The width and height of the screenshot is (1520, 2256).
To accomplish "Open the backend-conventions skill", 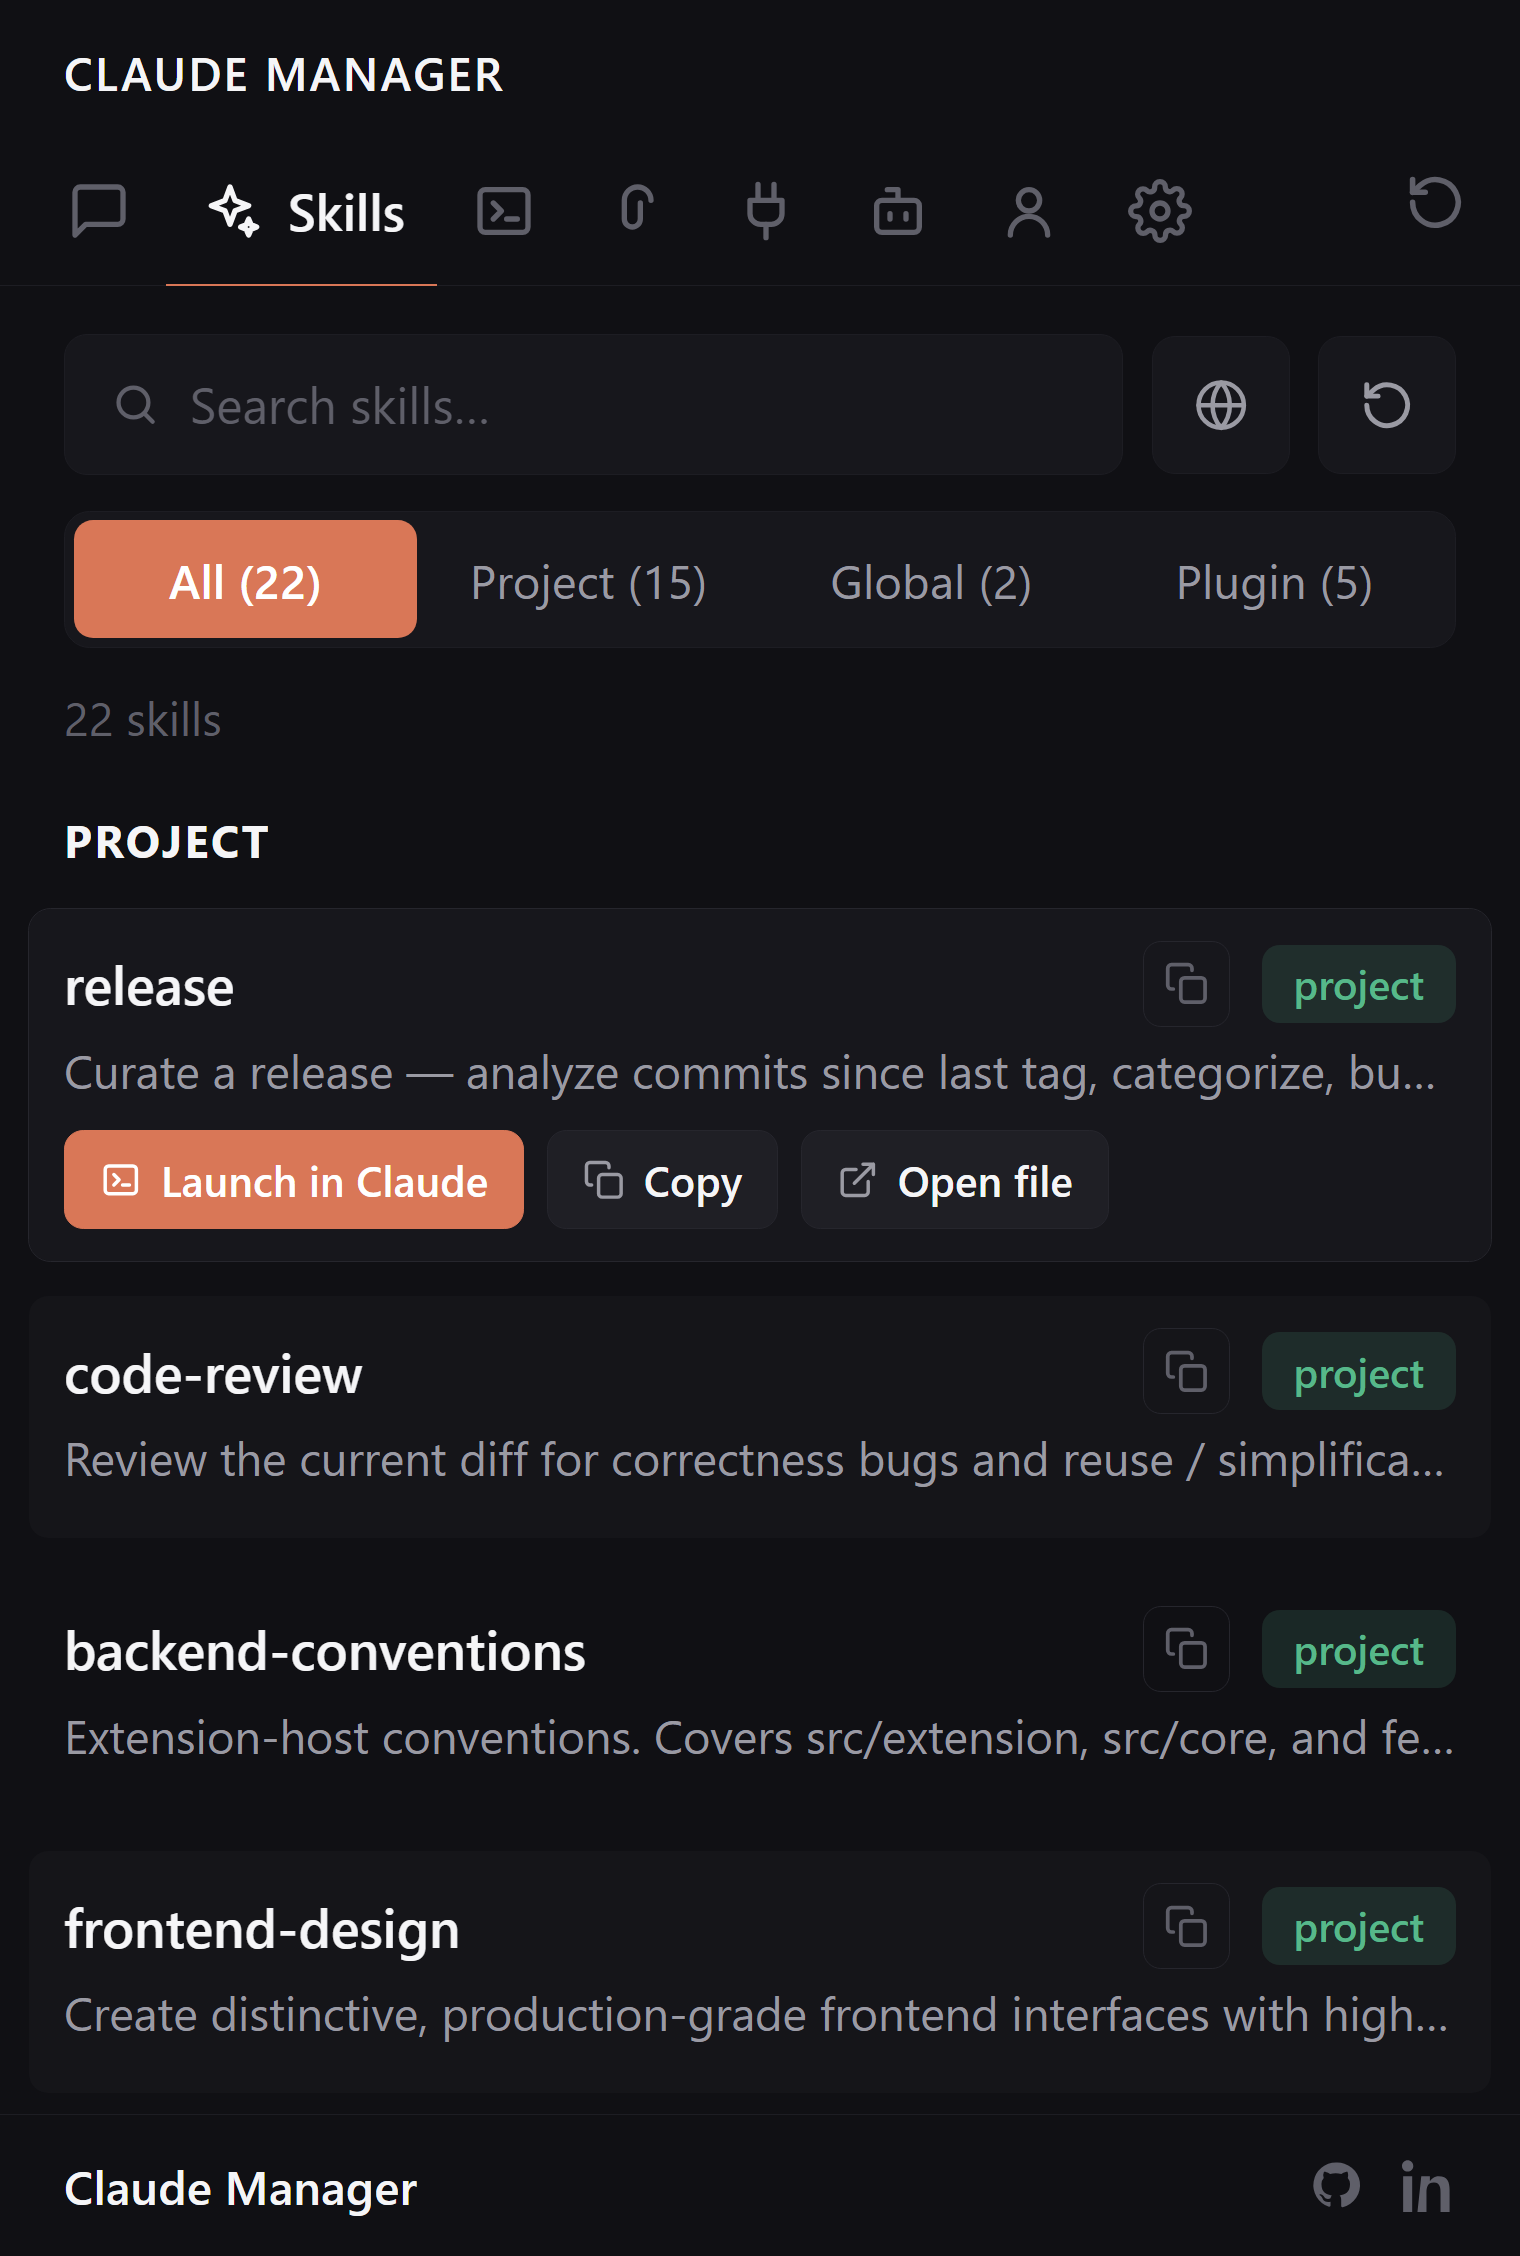I will click(x=760, y=1694).
